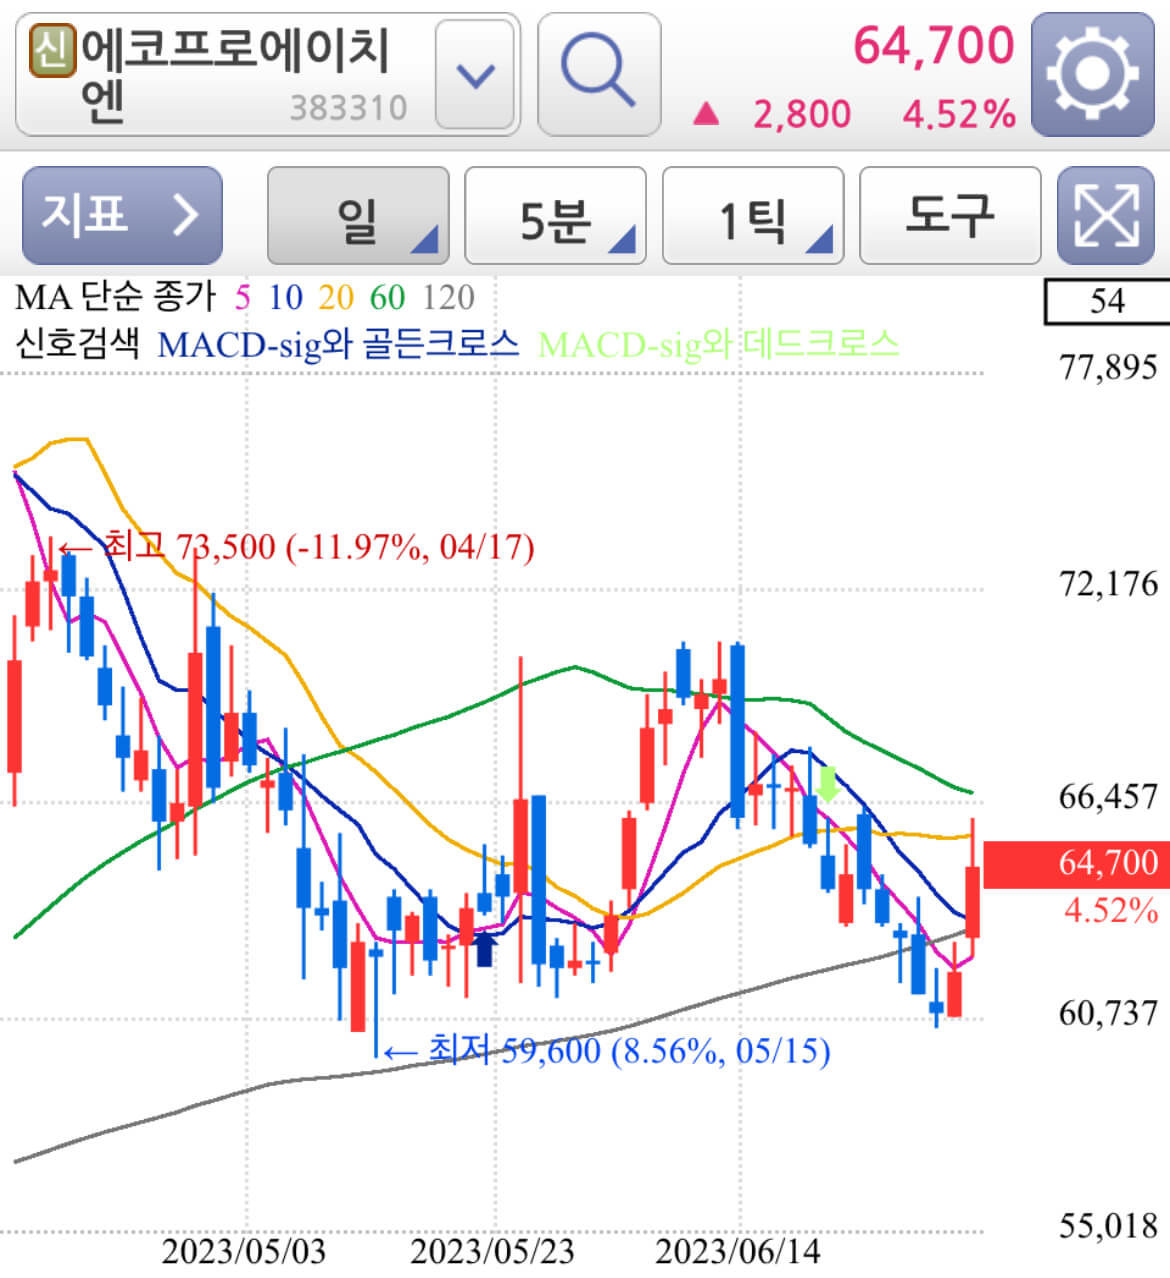
Task: Click the 77,895 price axis label
Action: [x=1108, y=368]
